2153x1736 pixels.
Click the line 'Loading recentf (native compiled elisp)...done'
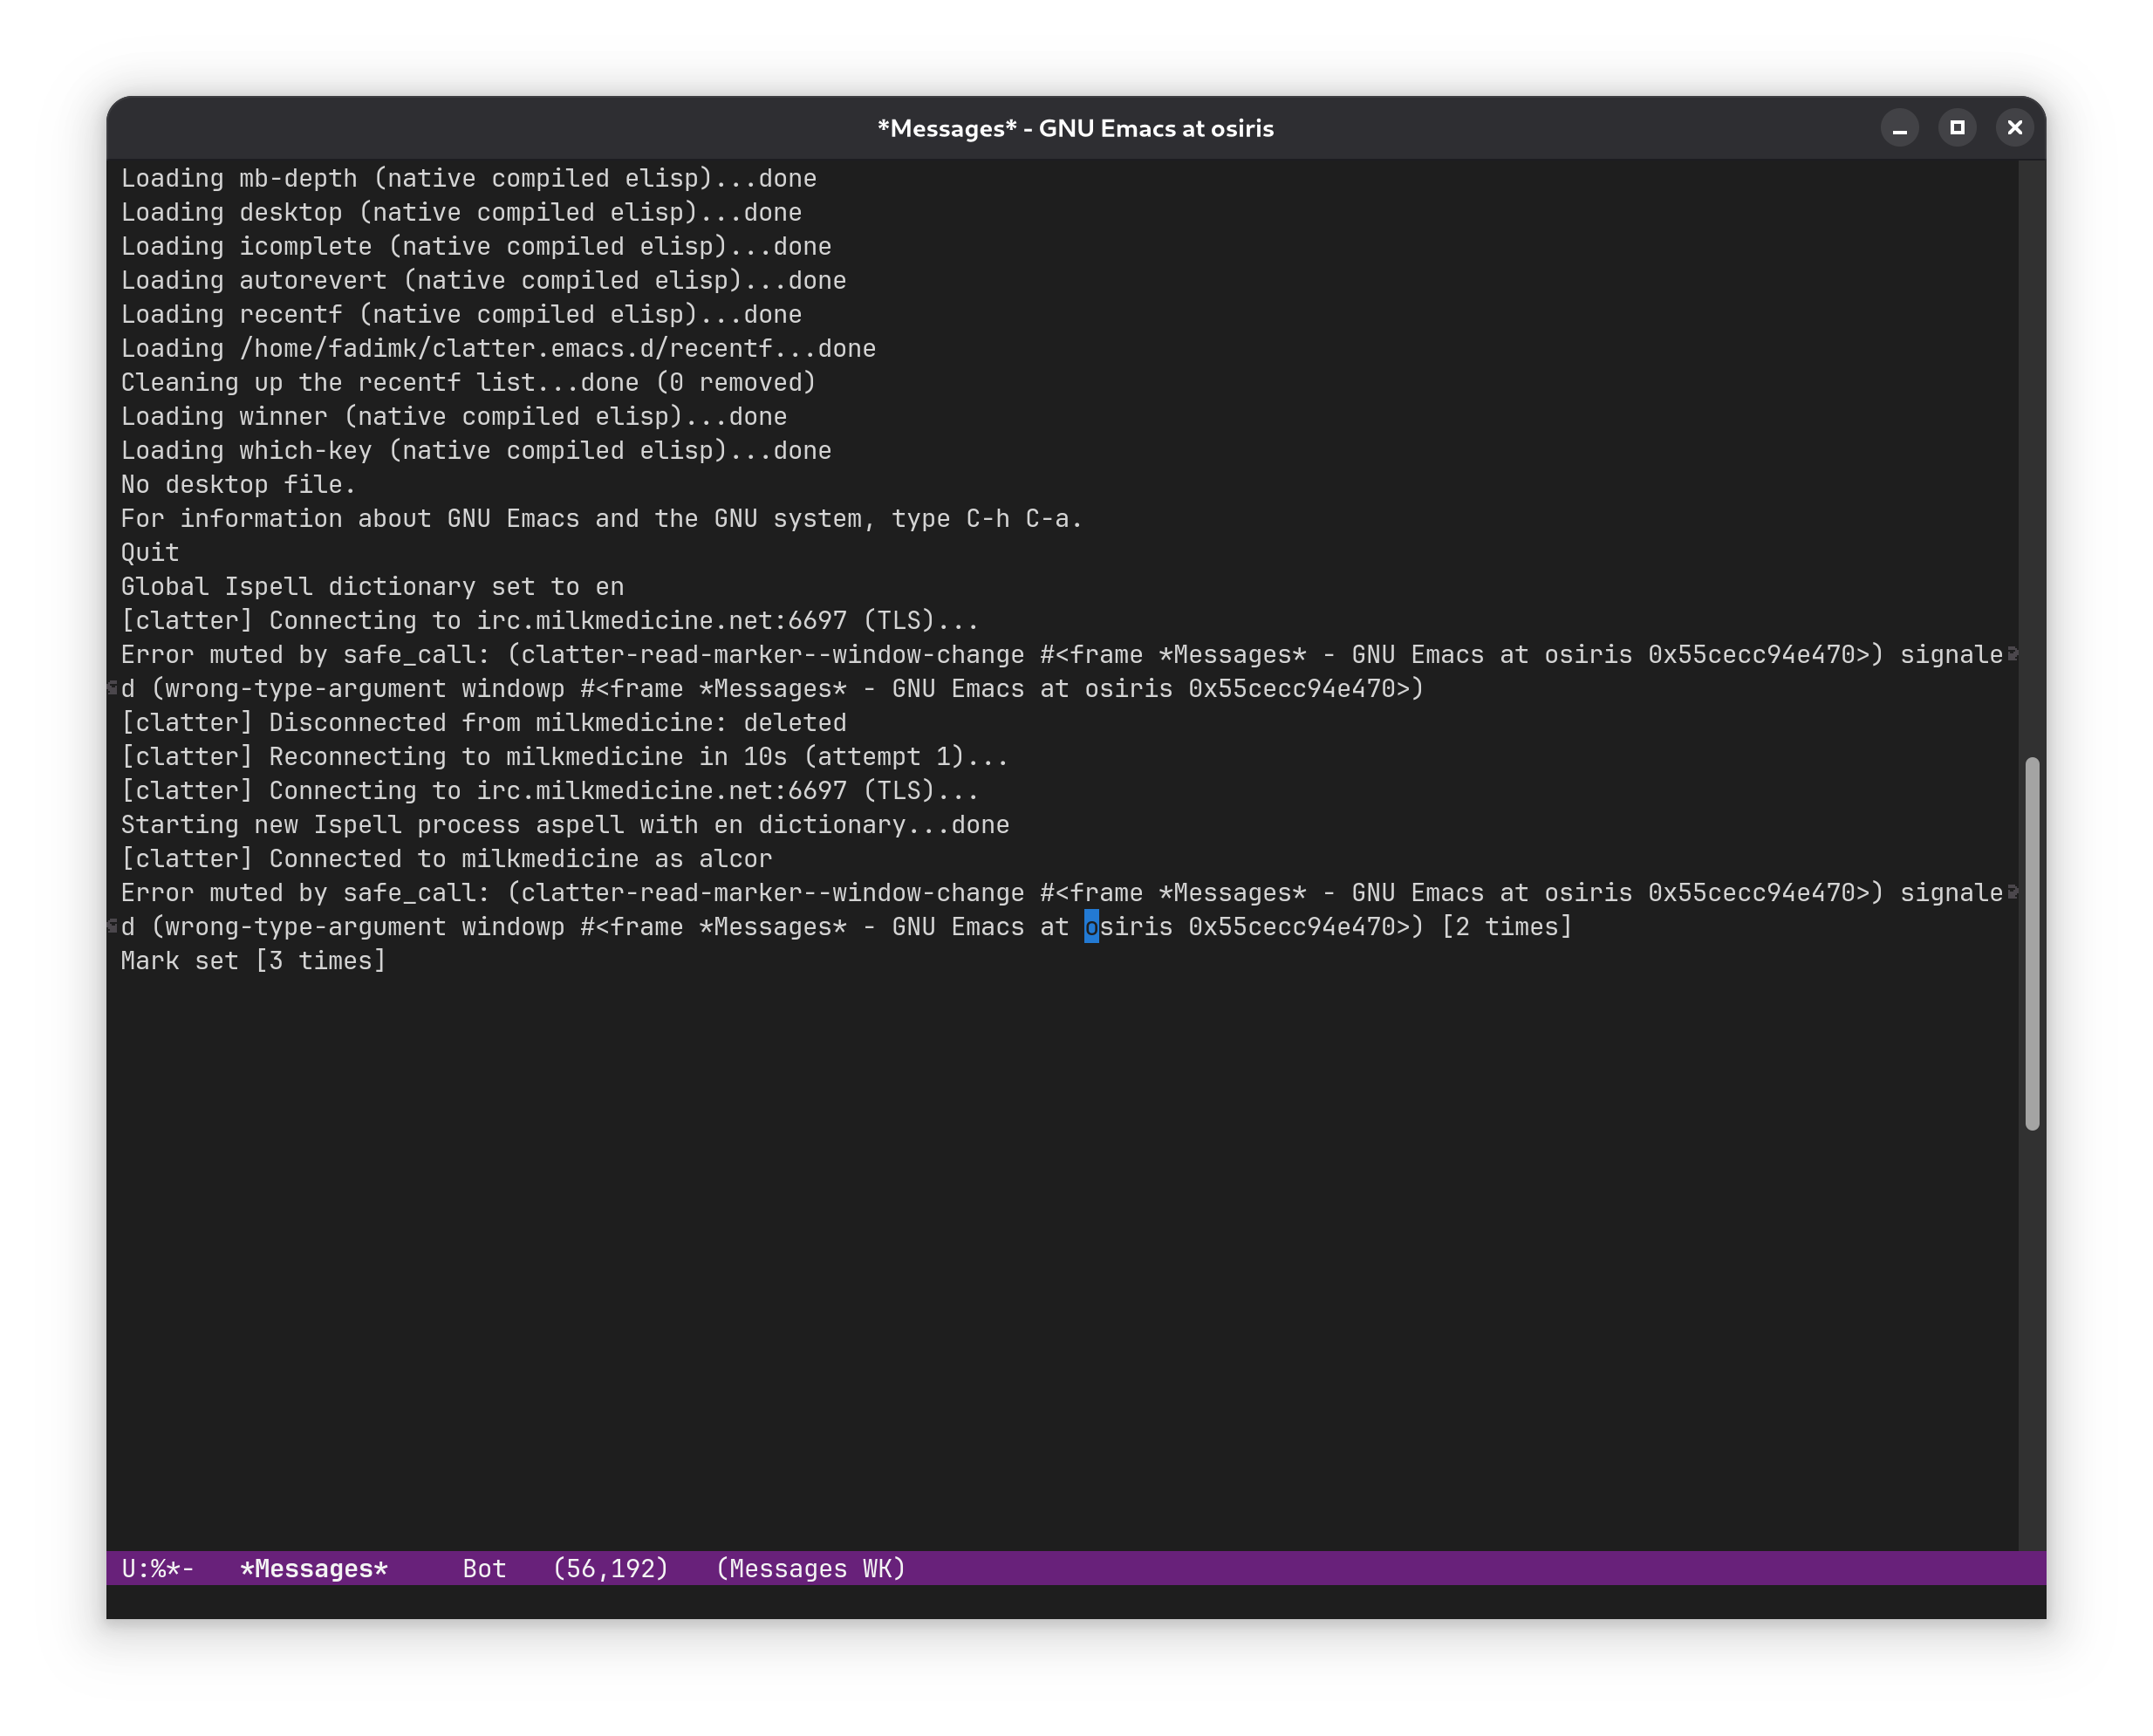click(461, 314)
